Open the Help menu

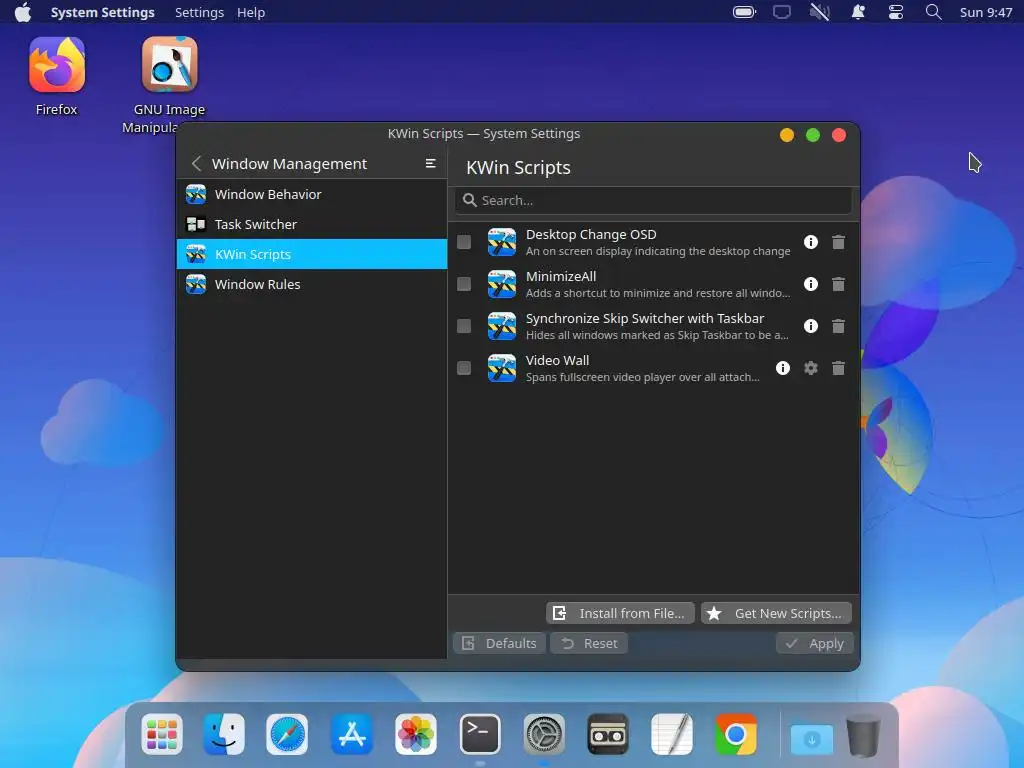(x=251, y=12)
